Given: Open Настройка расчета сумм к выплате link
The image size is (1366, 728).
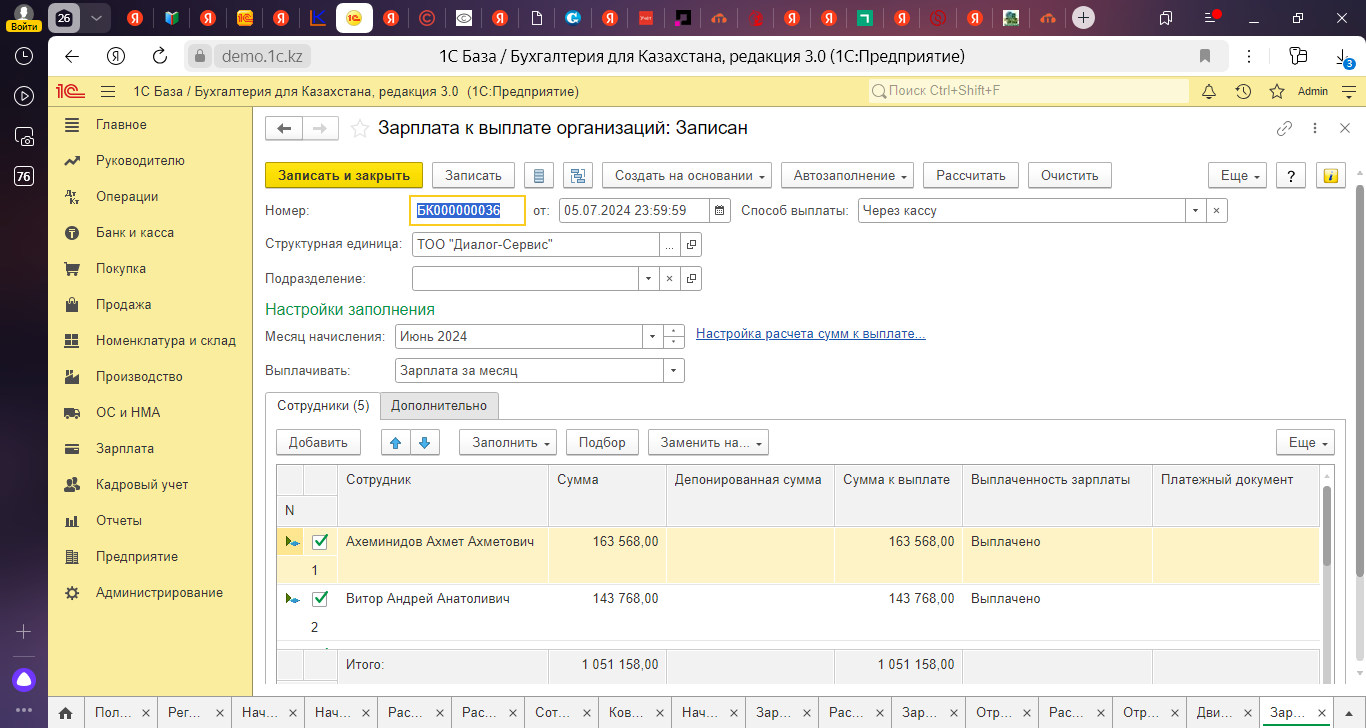Looking at the screenshot, I should tap(810, 334).
